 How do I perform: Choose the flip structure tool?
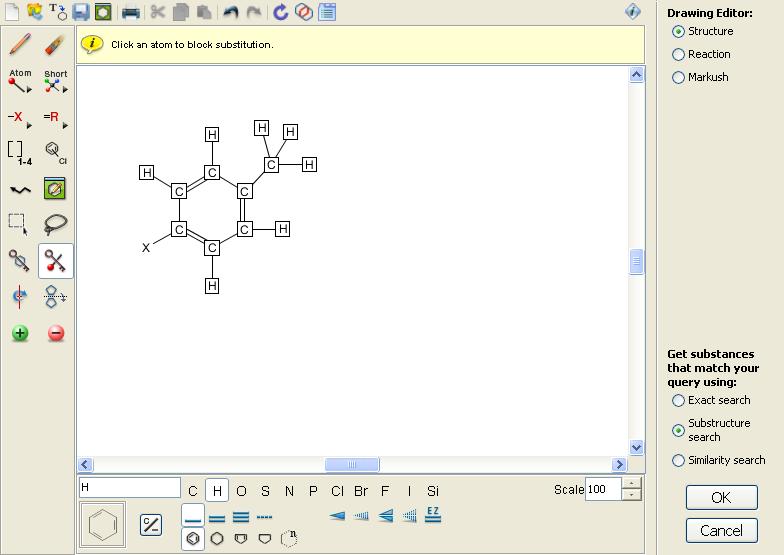[x=55, y=296]
